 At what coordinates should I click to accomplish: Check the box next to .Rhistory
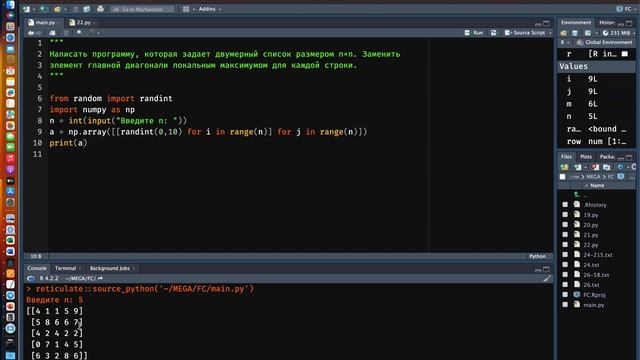pos(565,204)
